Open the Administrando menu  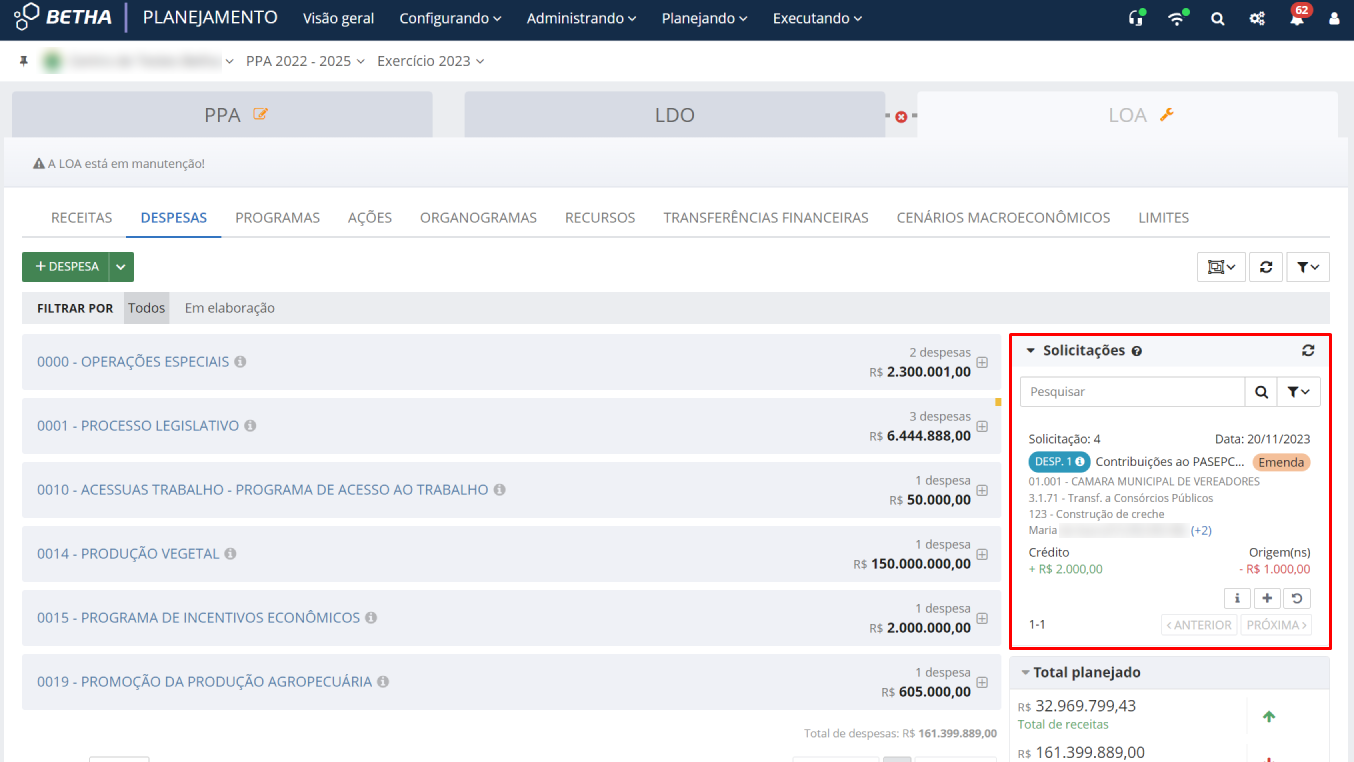[x=581, y=19]
